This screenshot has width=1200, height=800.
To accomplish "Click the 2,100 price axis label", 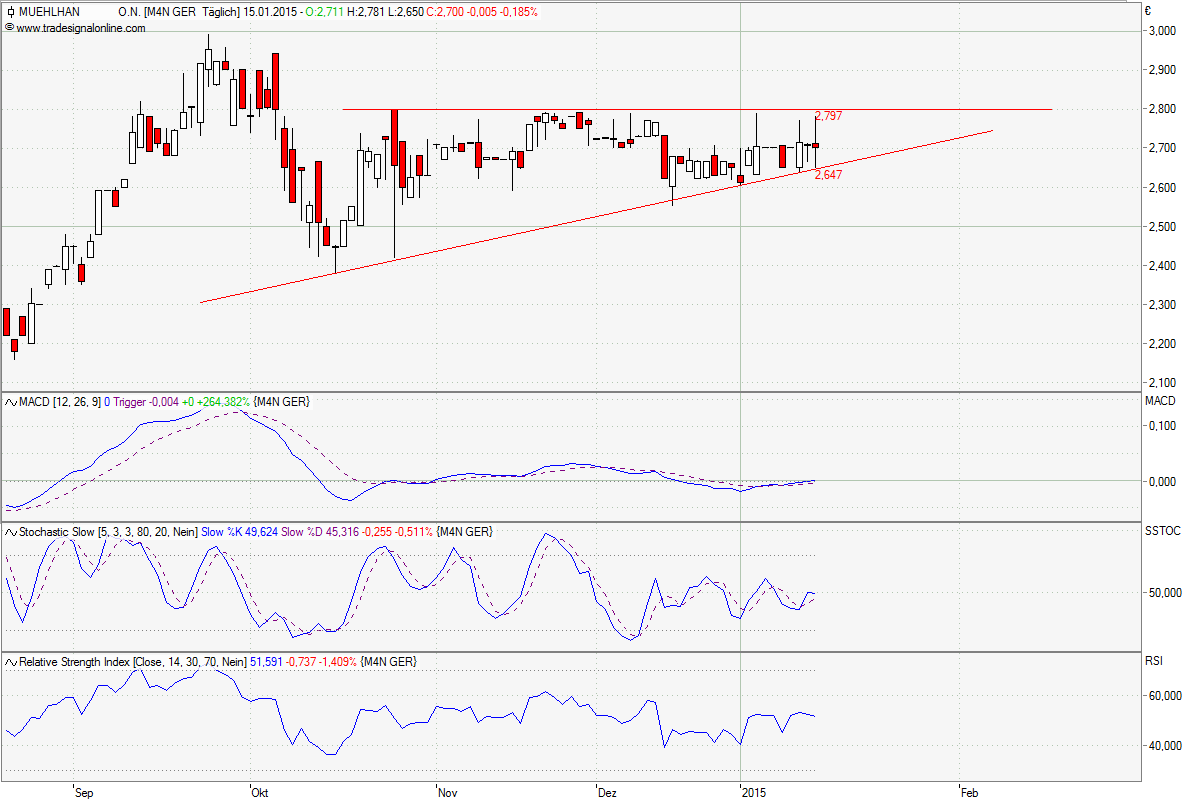I will pyautogui.click(x=1162, y=383).
